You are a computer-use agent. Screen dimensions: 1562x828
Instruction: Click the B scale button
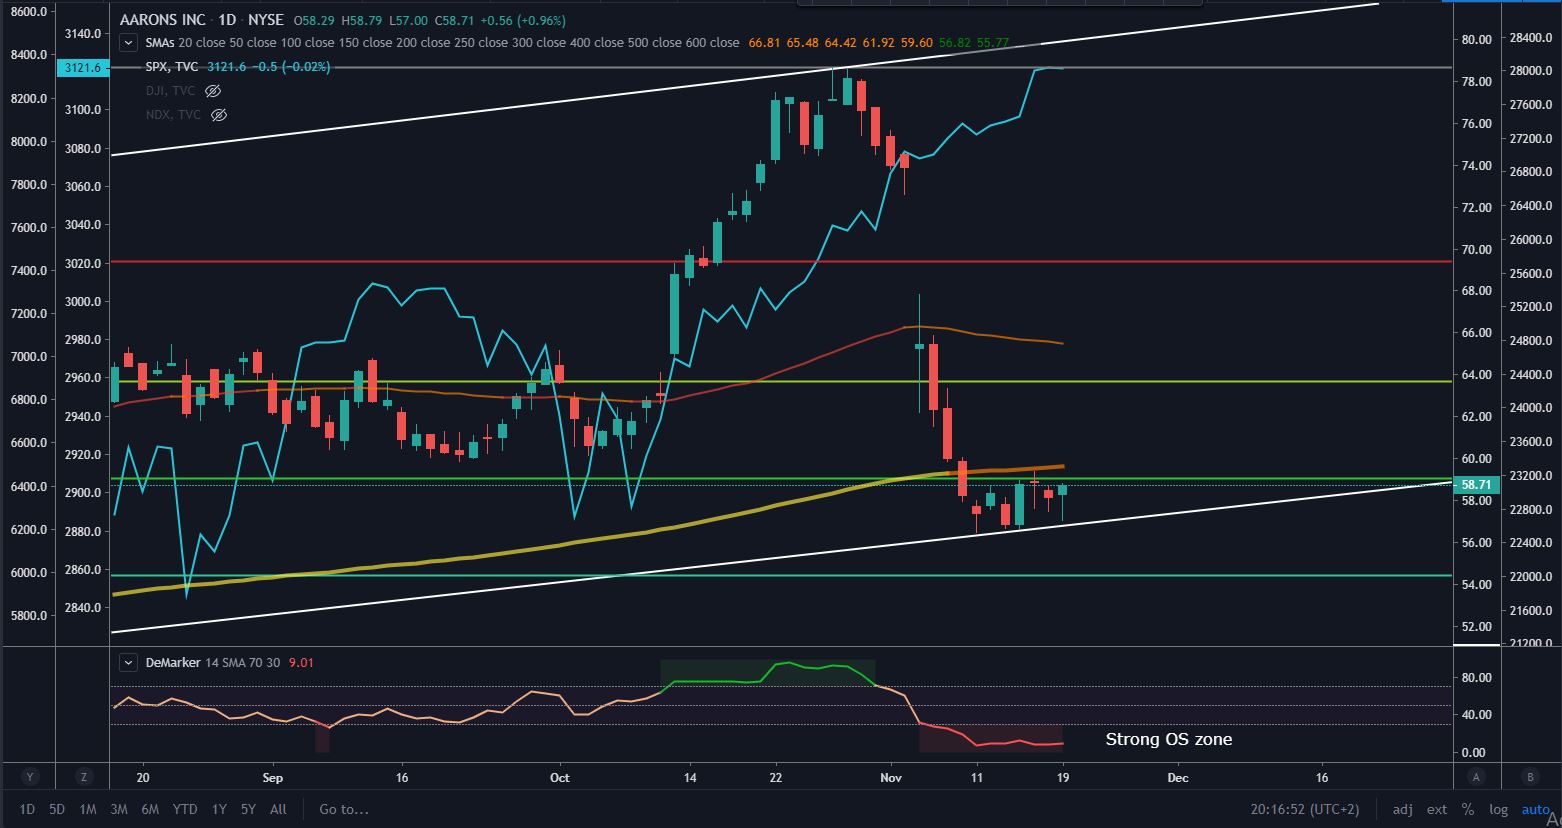pos(1529,777)
